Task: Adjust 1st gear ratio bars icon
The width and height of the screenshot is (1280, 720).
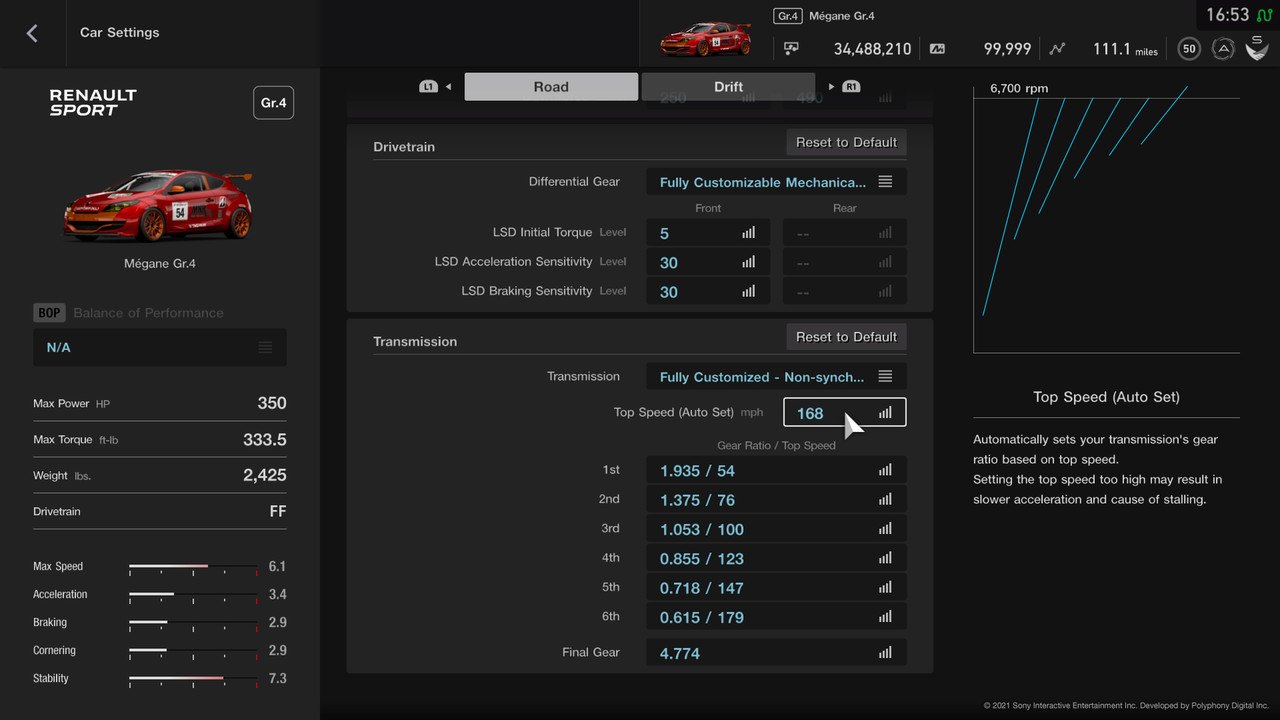Action: pyautogui.click(x=885, y=470)
